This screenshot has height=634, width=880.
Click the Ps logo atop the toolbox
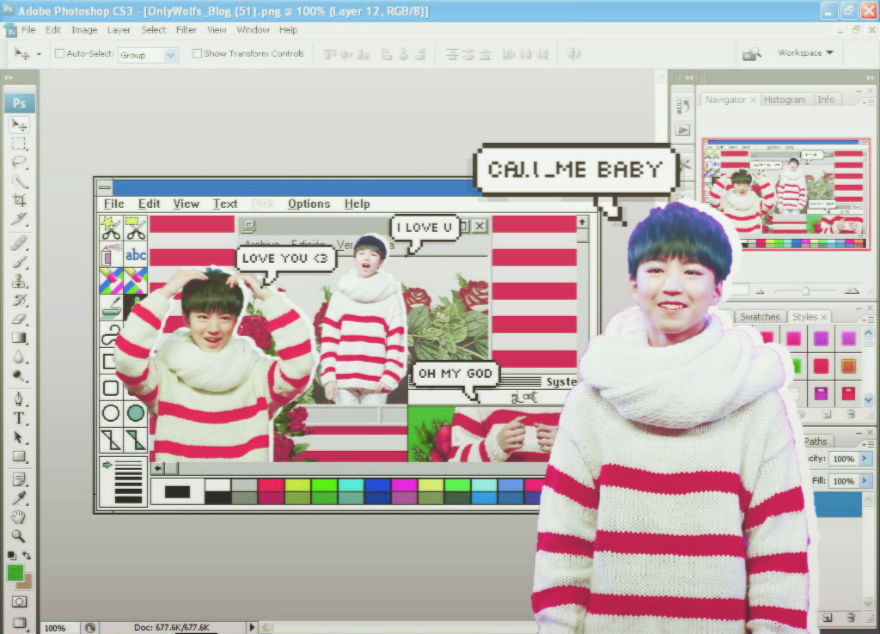[x=20, y=103]
